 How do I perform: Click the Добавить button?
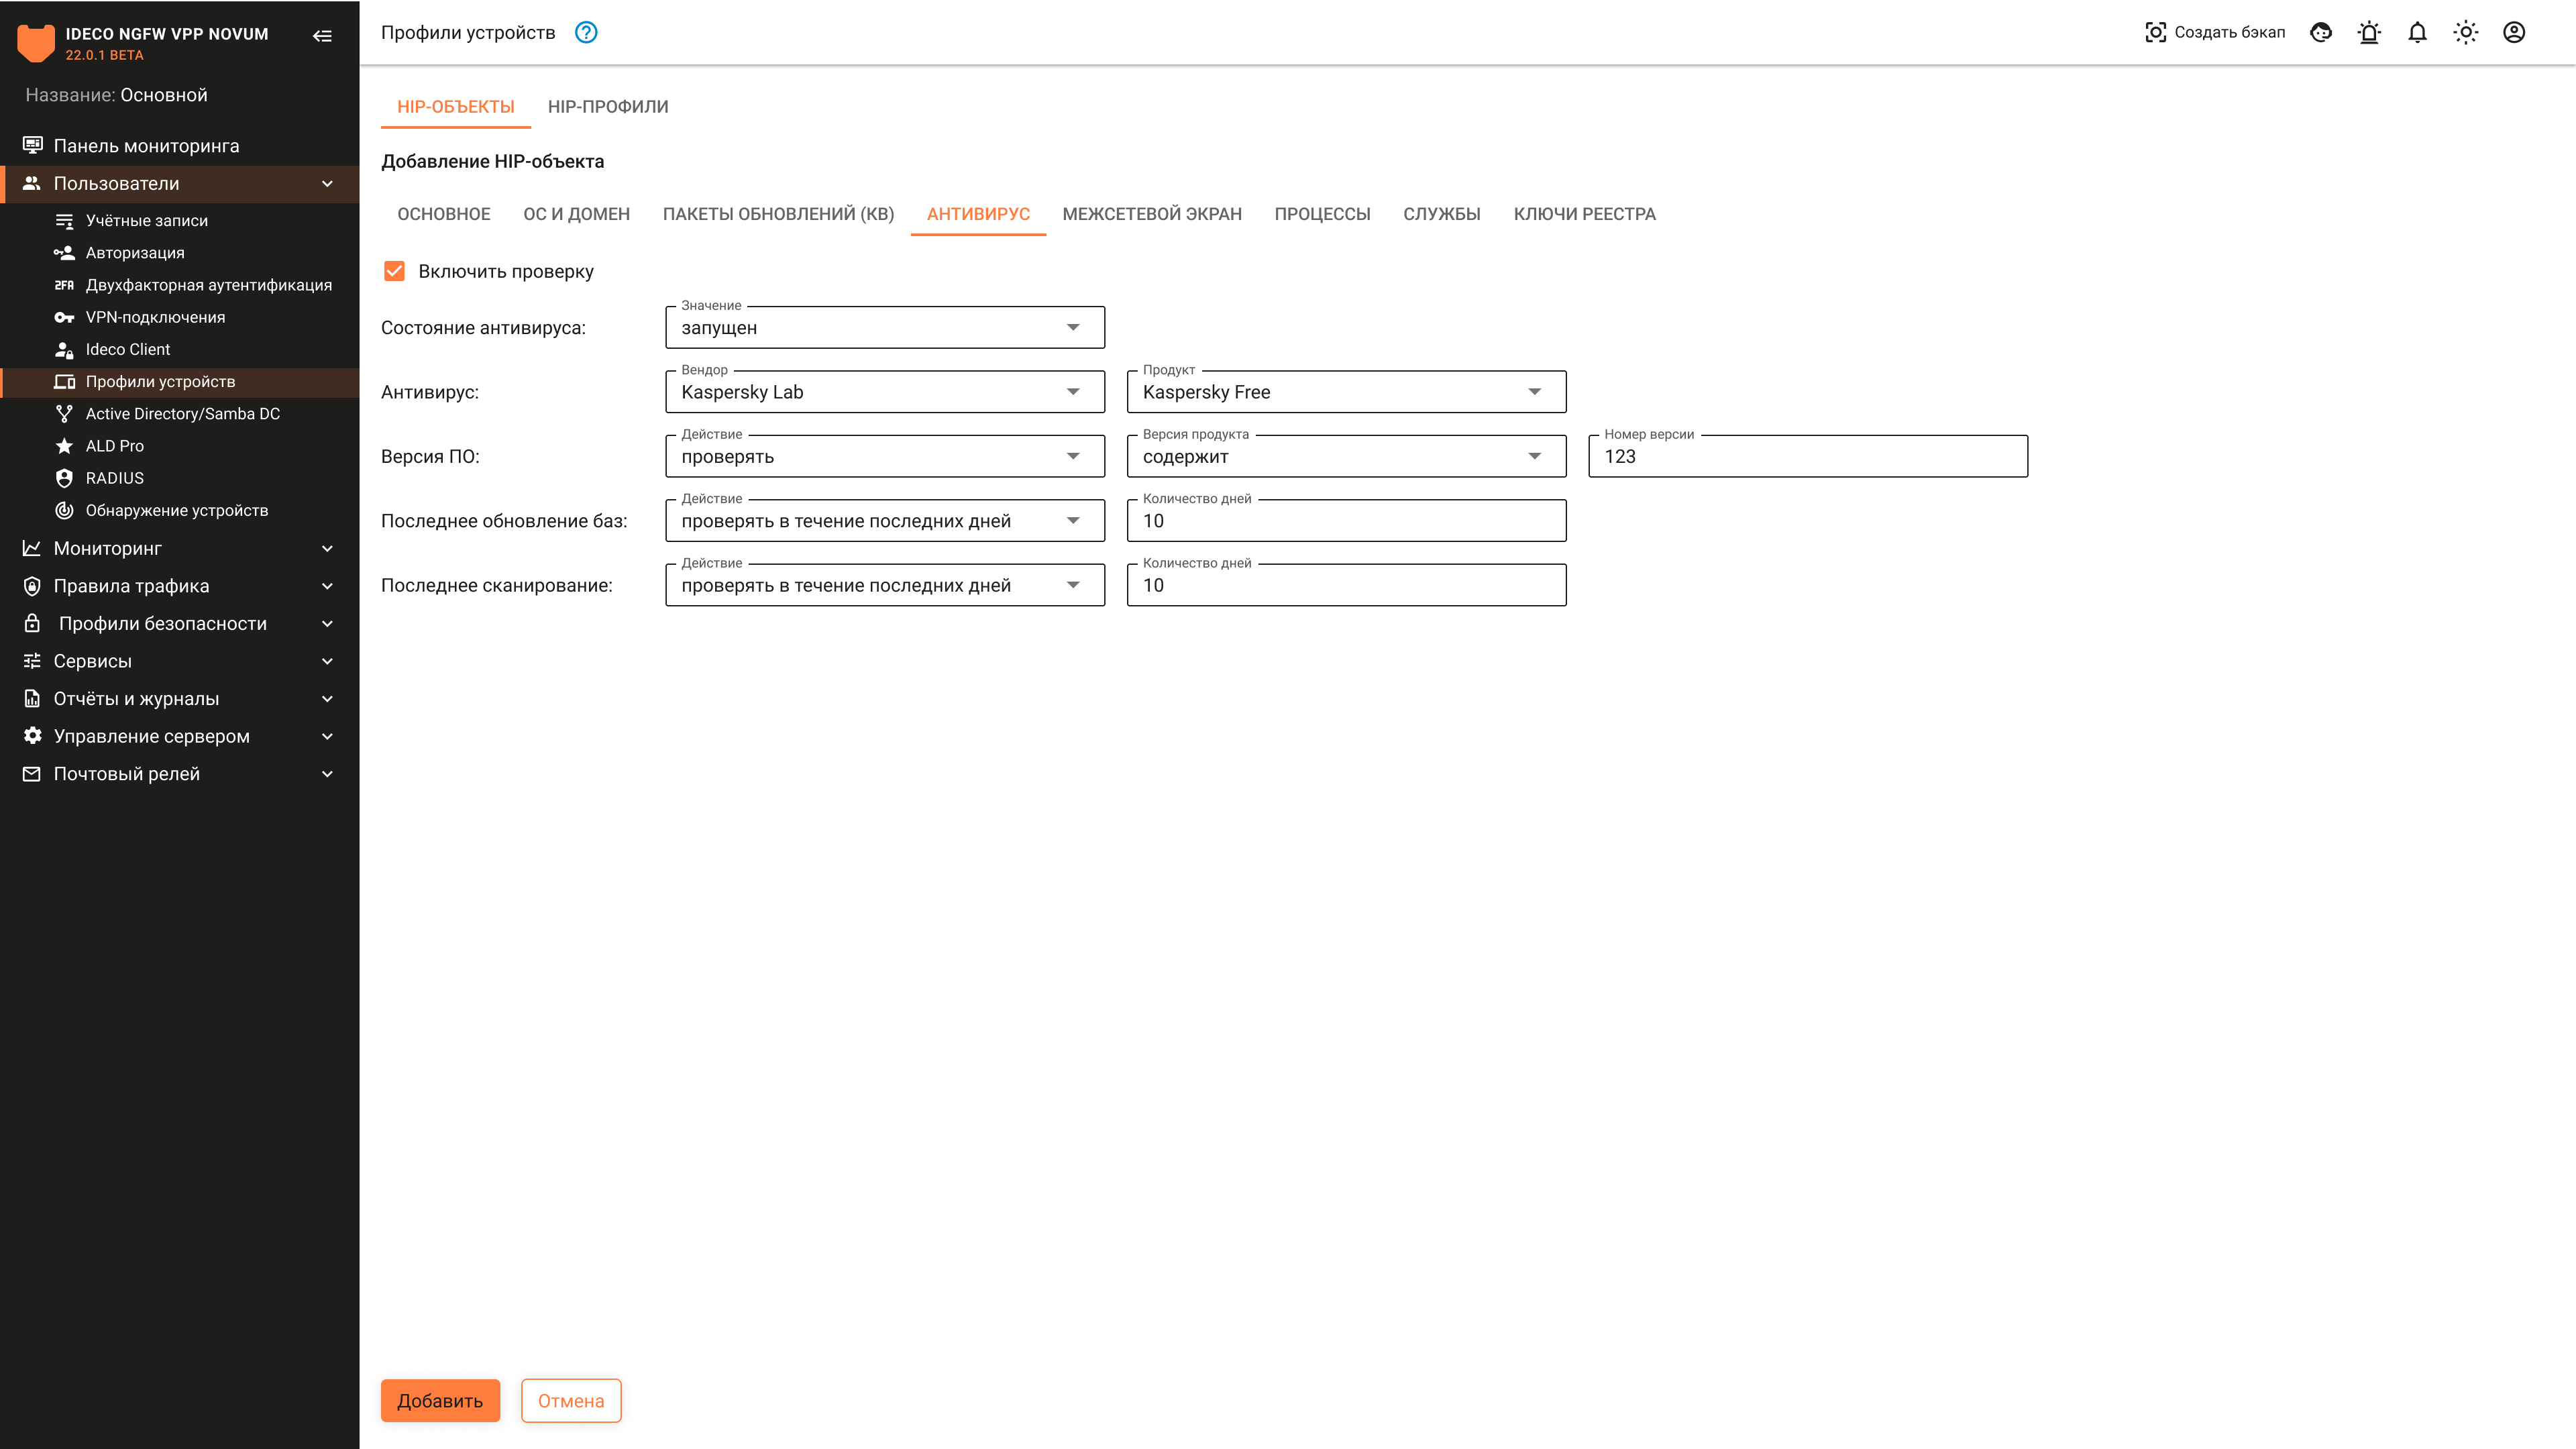pyautogui.click(x=439, y=1400)
